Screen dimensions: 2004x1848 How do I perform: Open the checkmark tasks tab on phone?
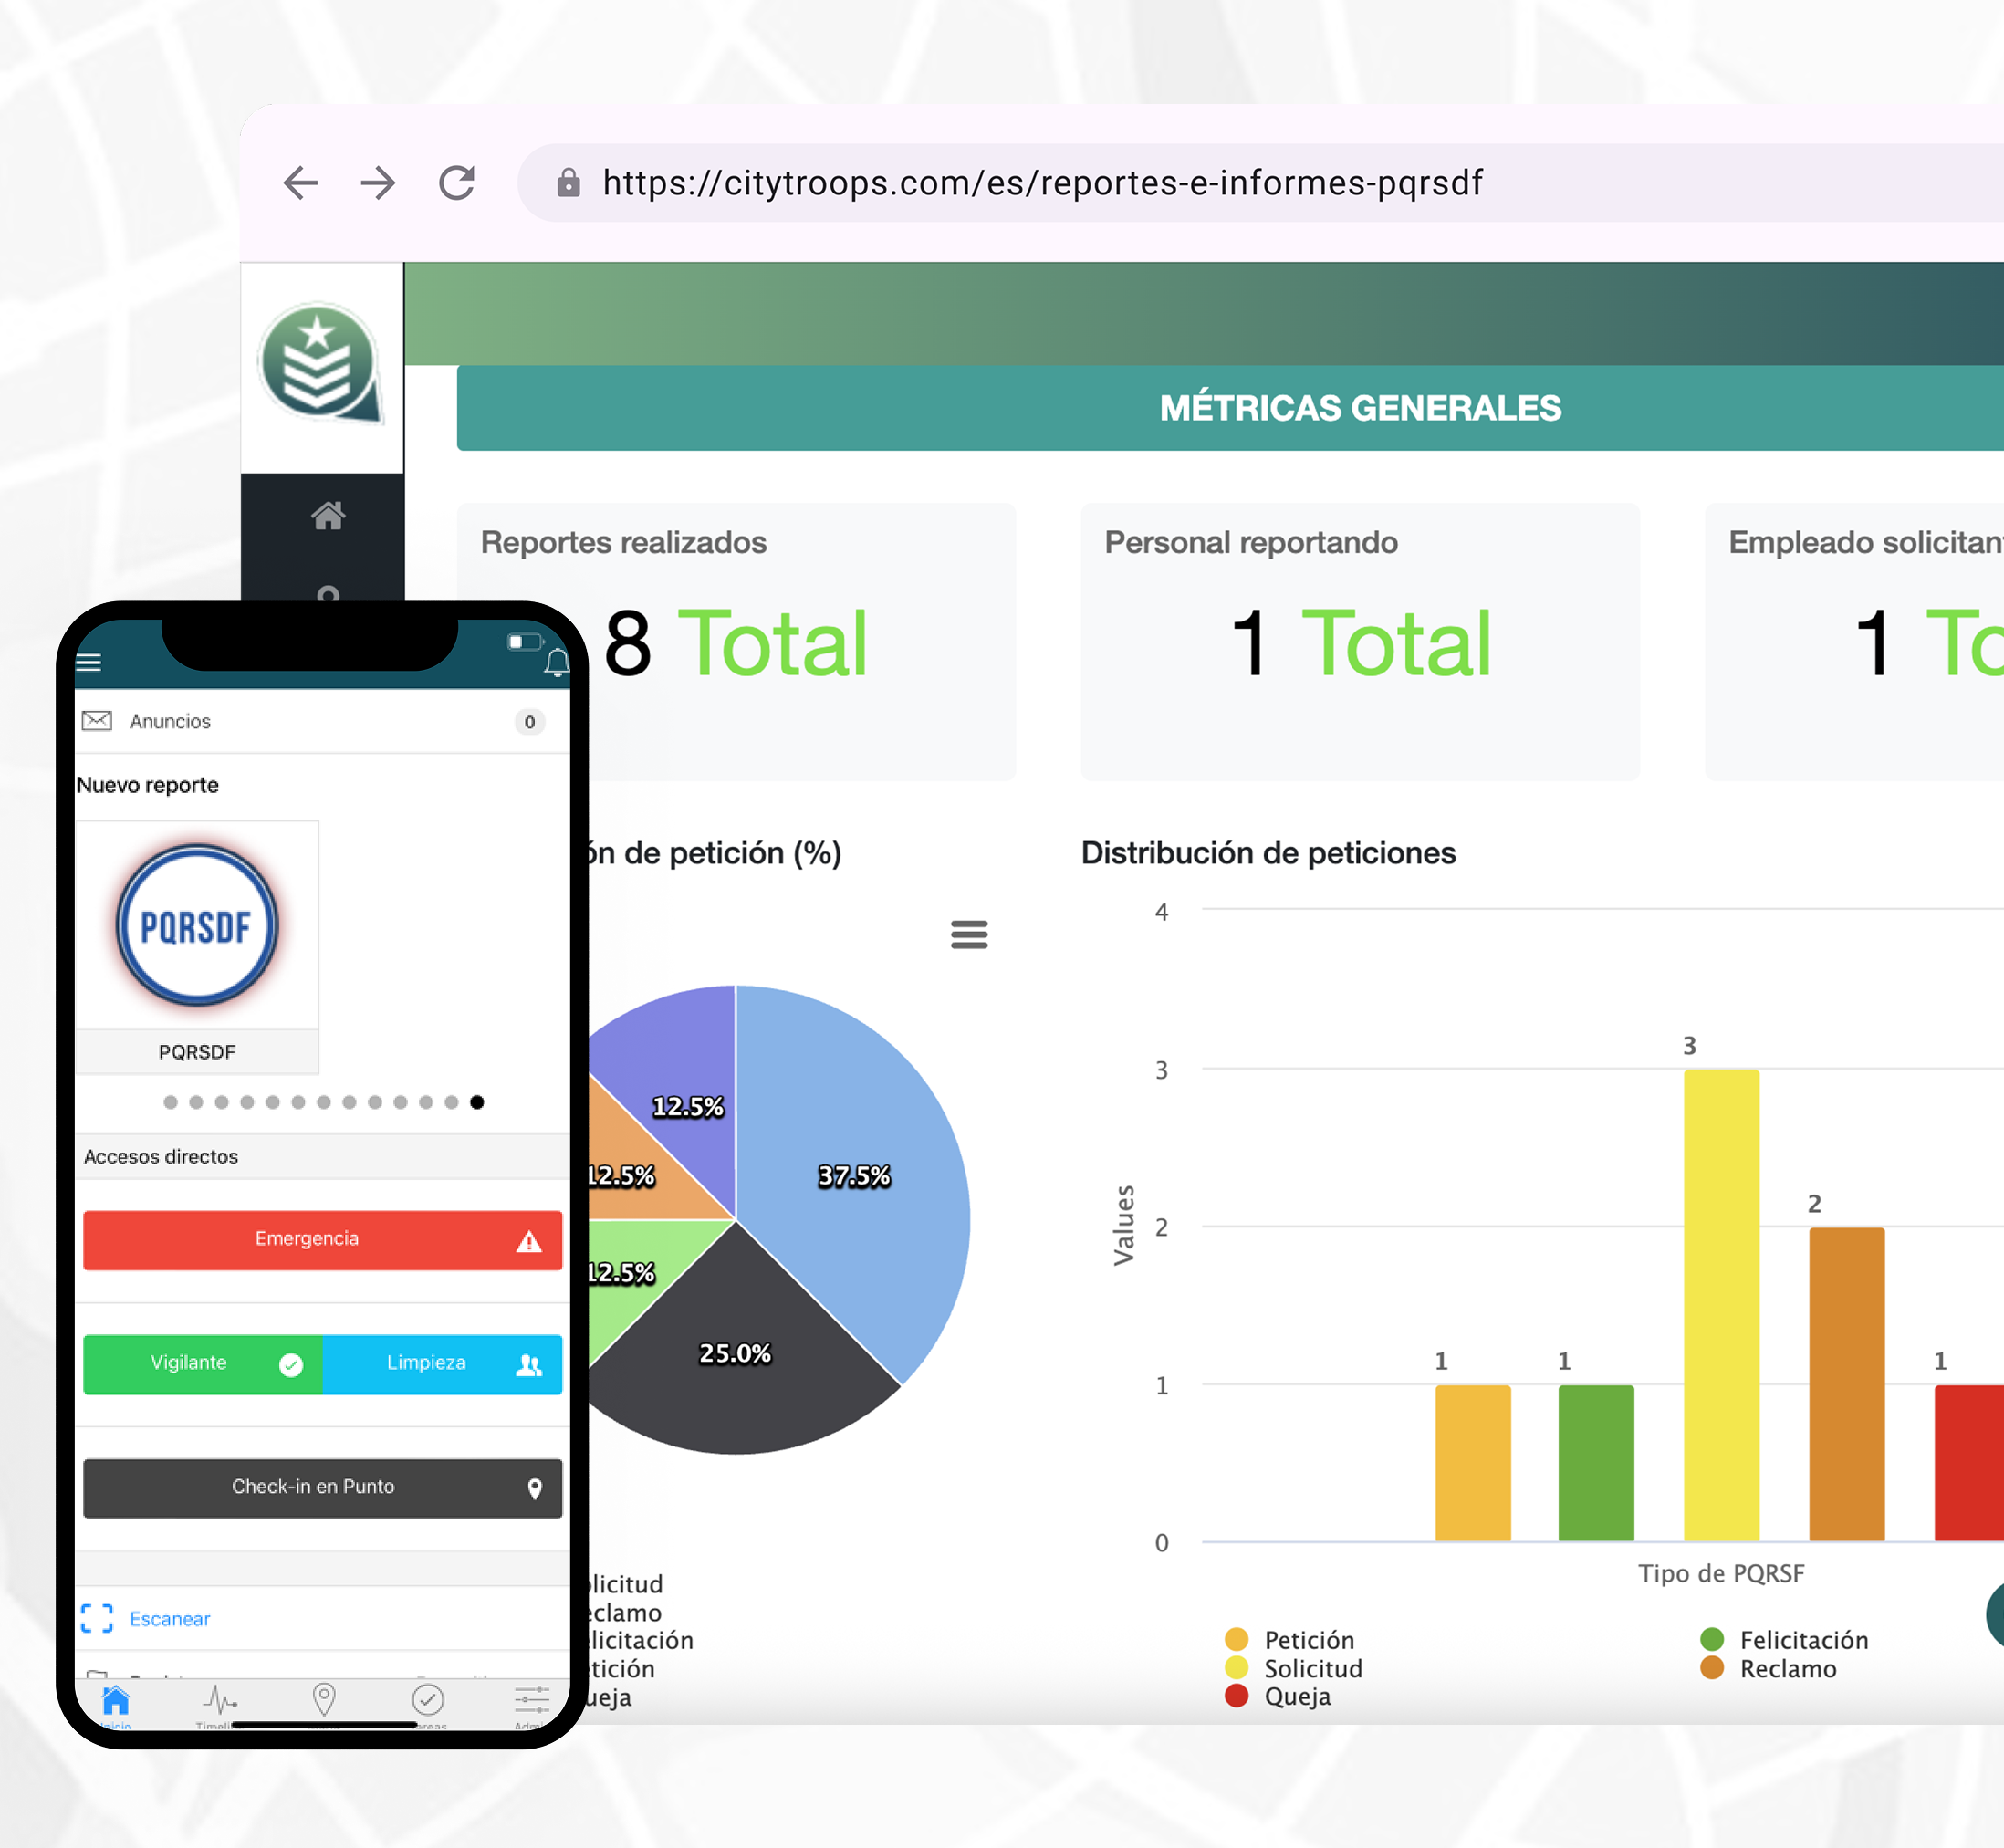pos(428,1704)
